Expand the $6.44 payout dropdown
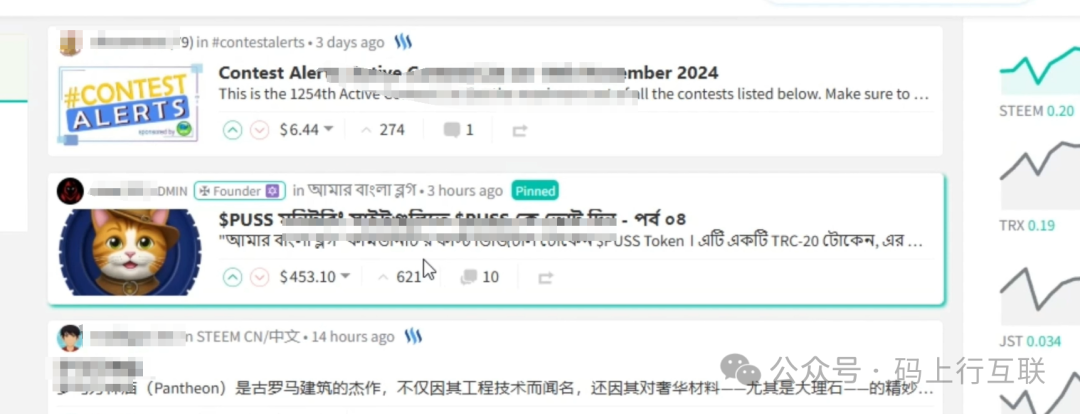 [x=306, y=130]
